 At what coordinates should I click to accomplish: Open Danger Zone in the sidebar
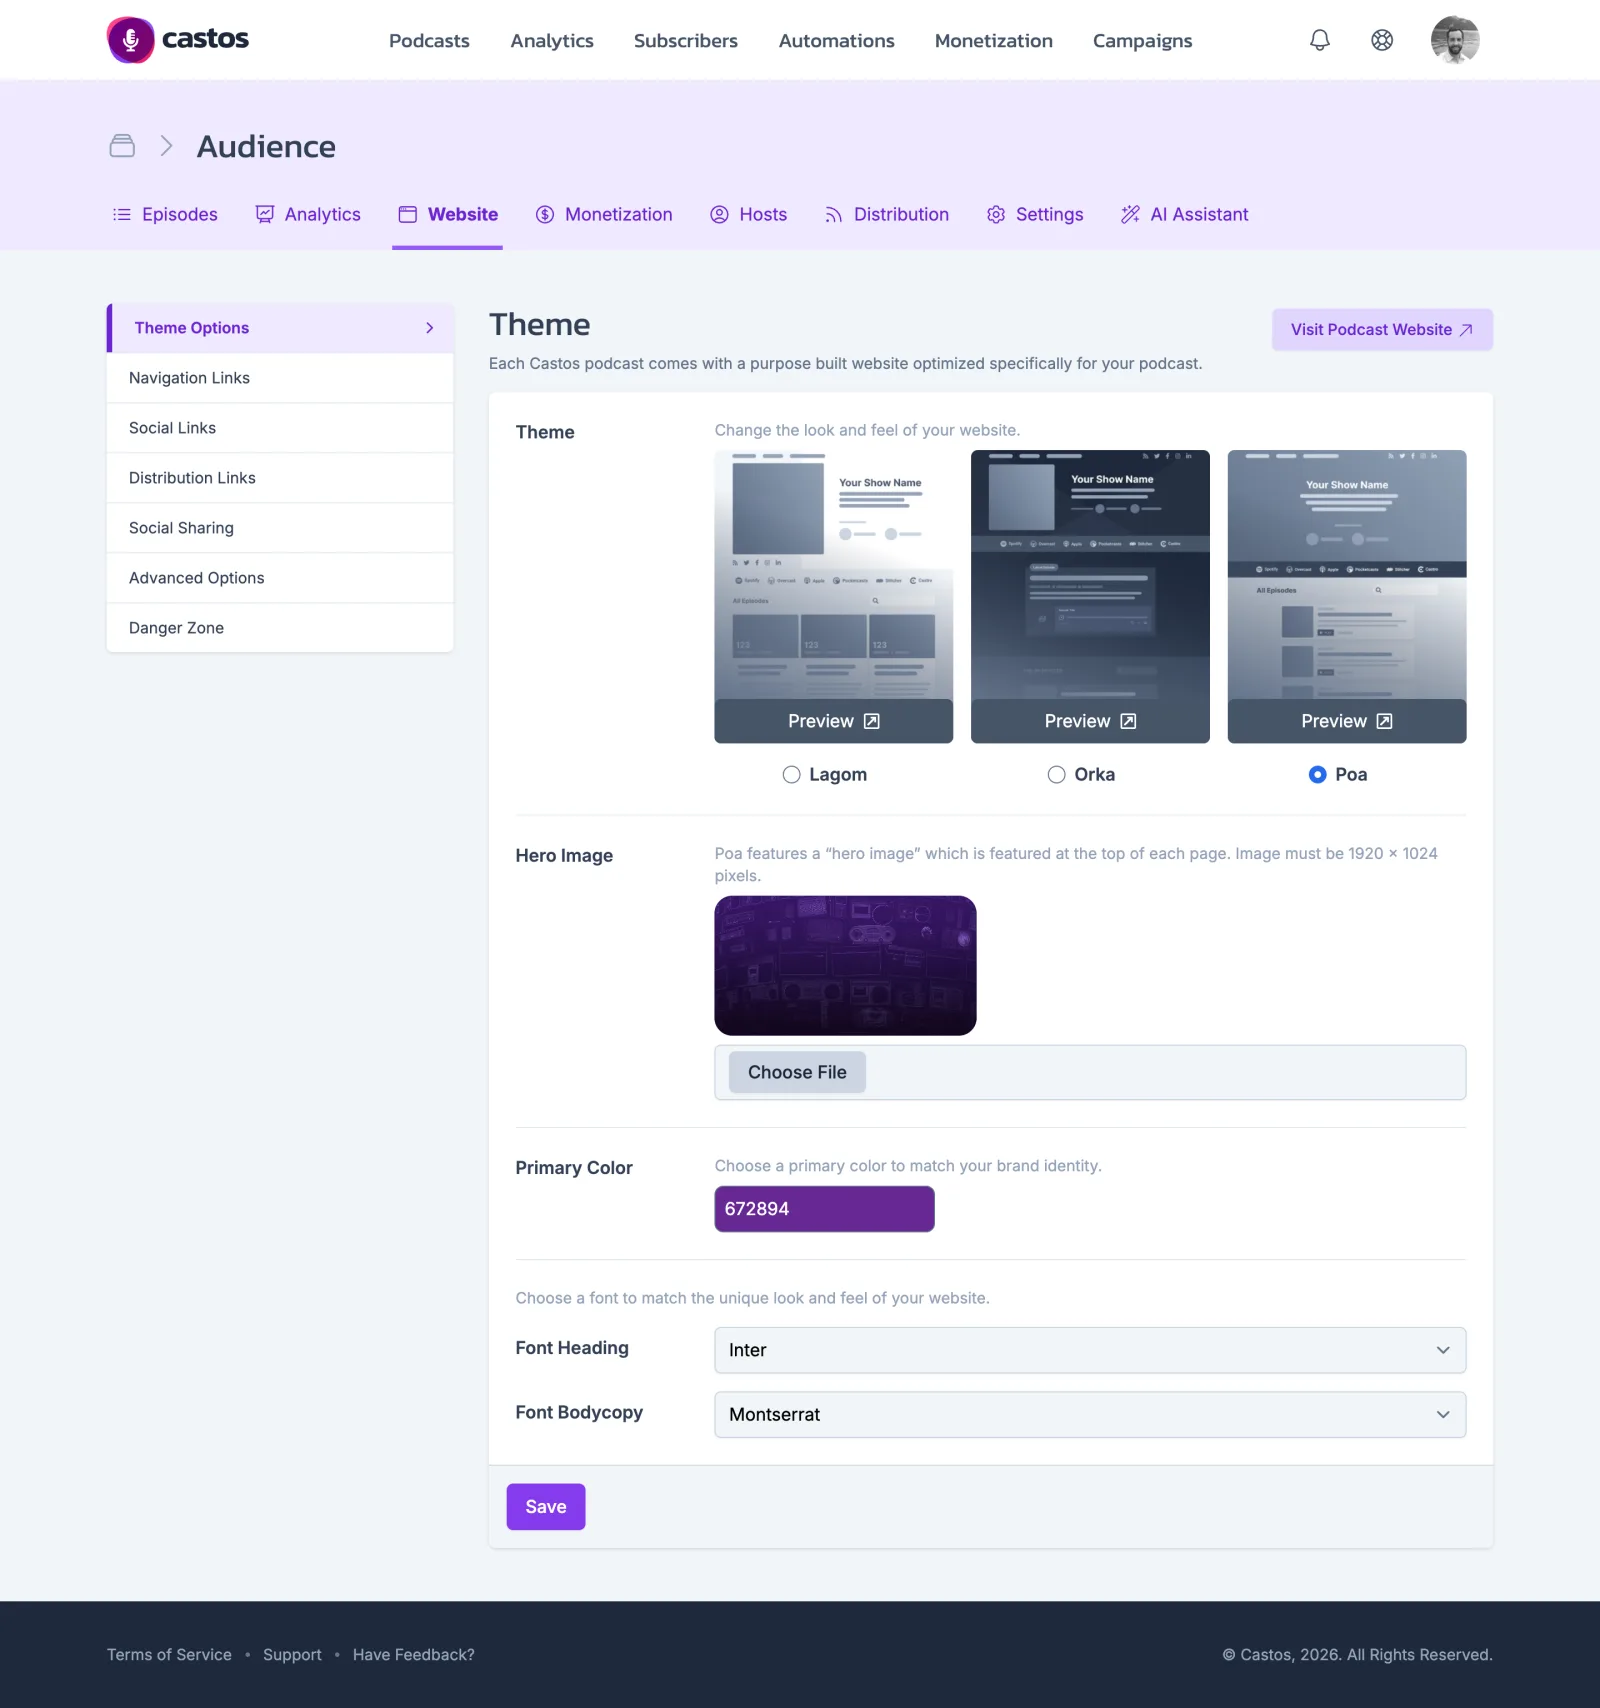pos(280,628)
